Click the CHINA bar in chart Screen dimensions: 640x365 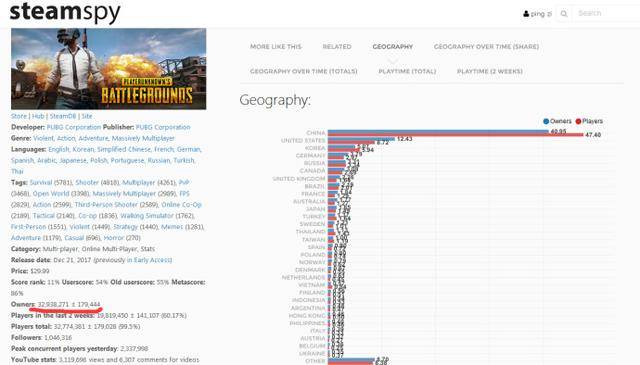pos(456,133)
